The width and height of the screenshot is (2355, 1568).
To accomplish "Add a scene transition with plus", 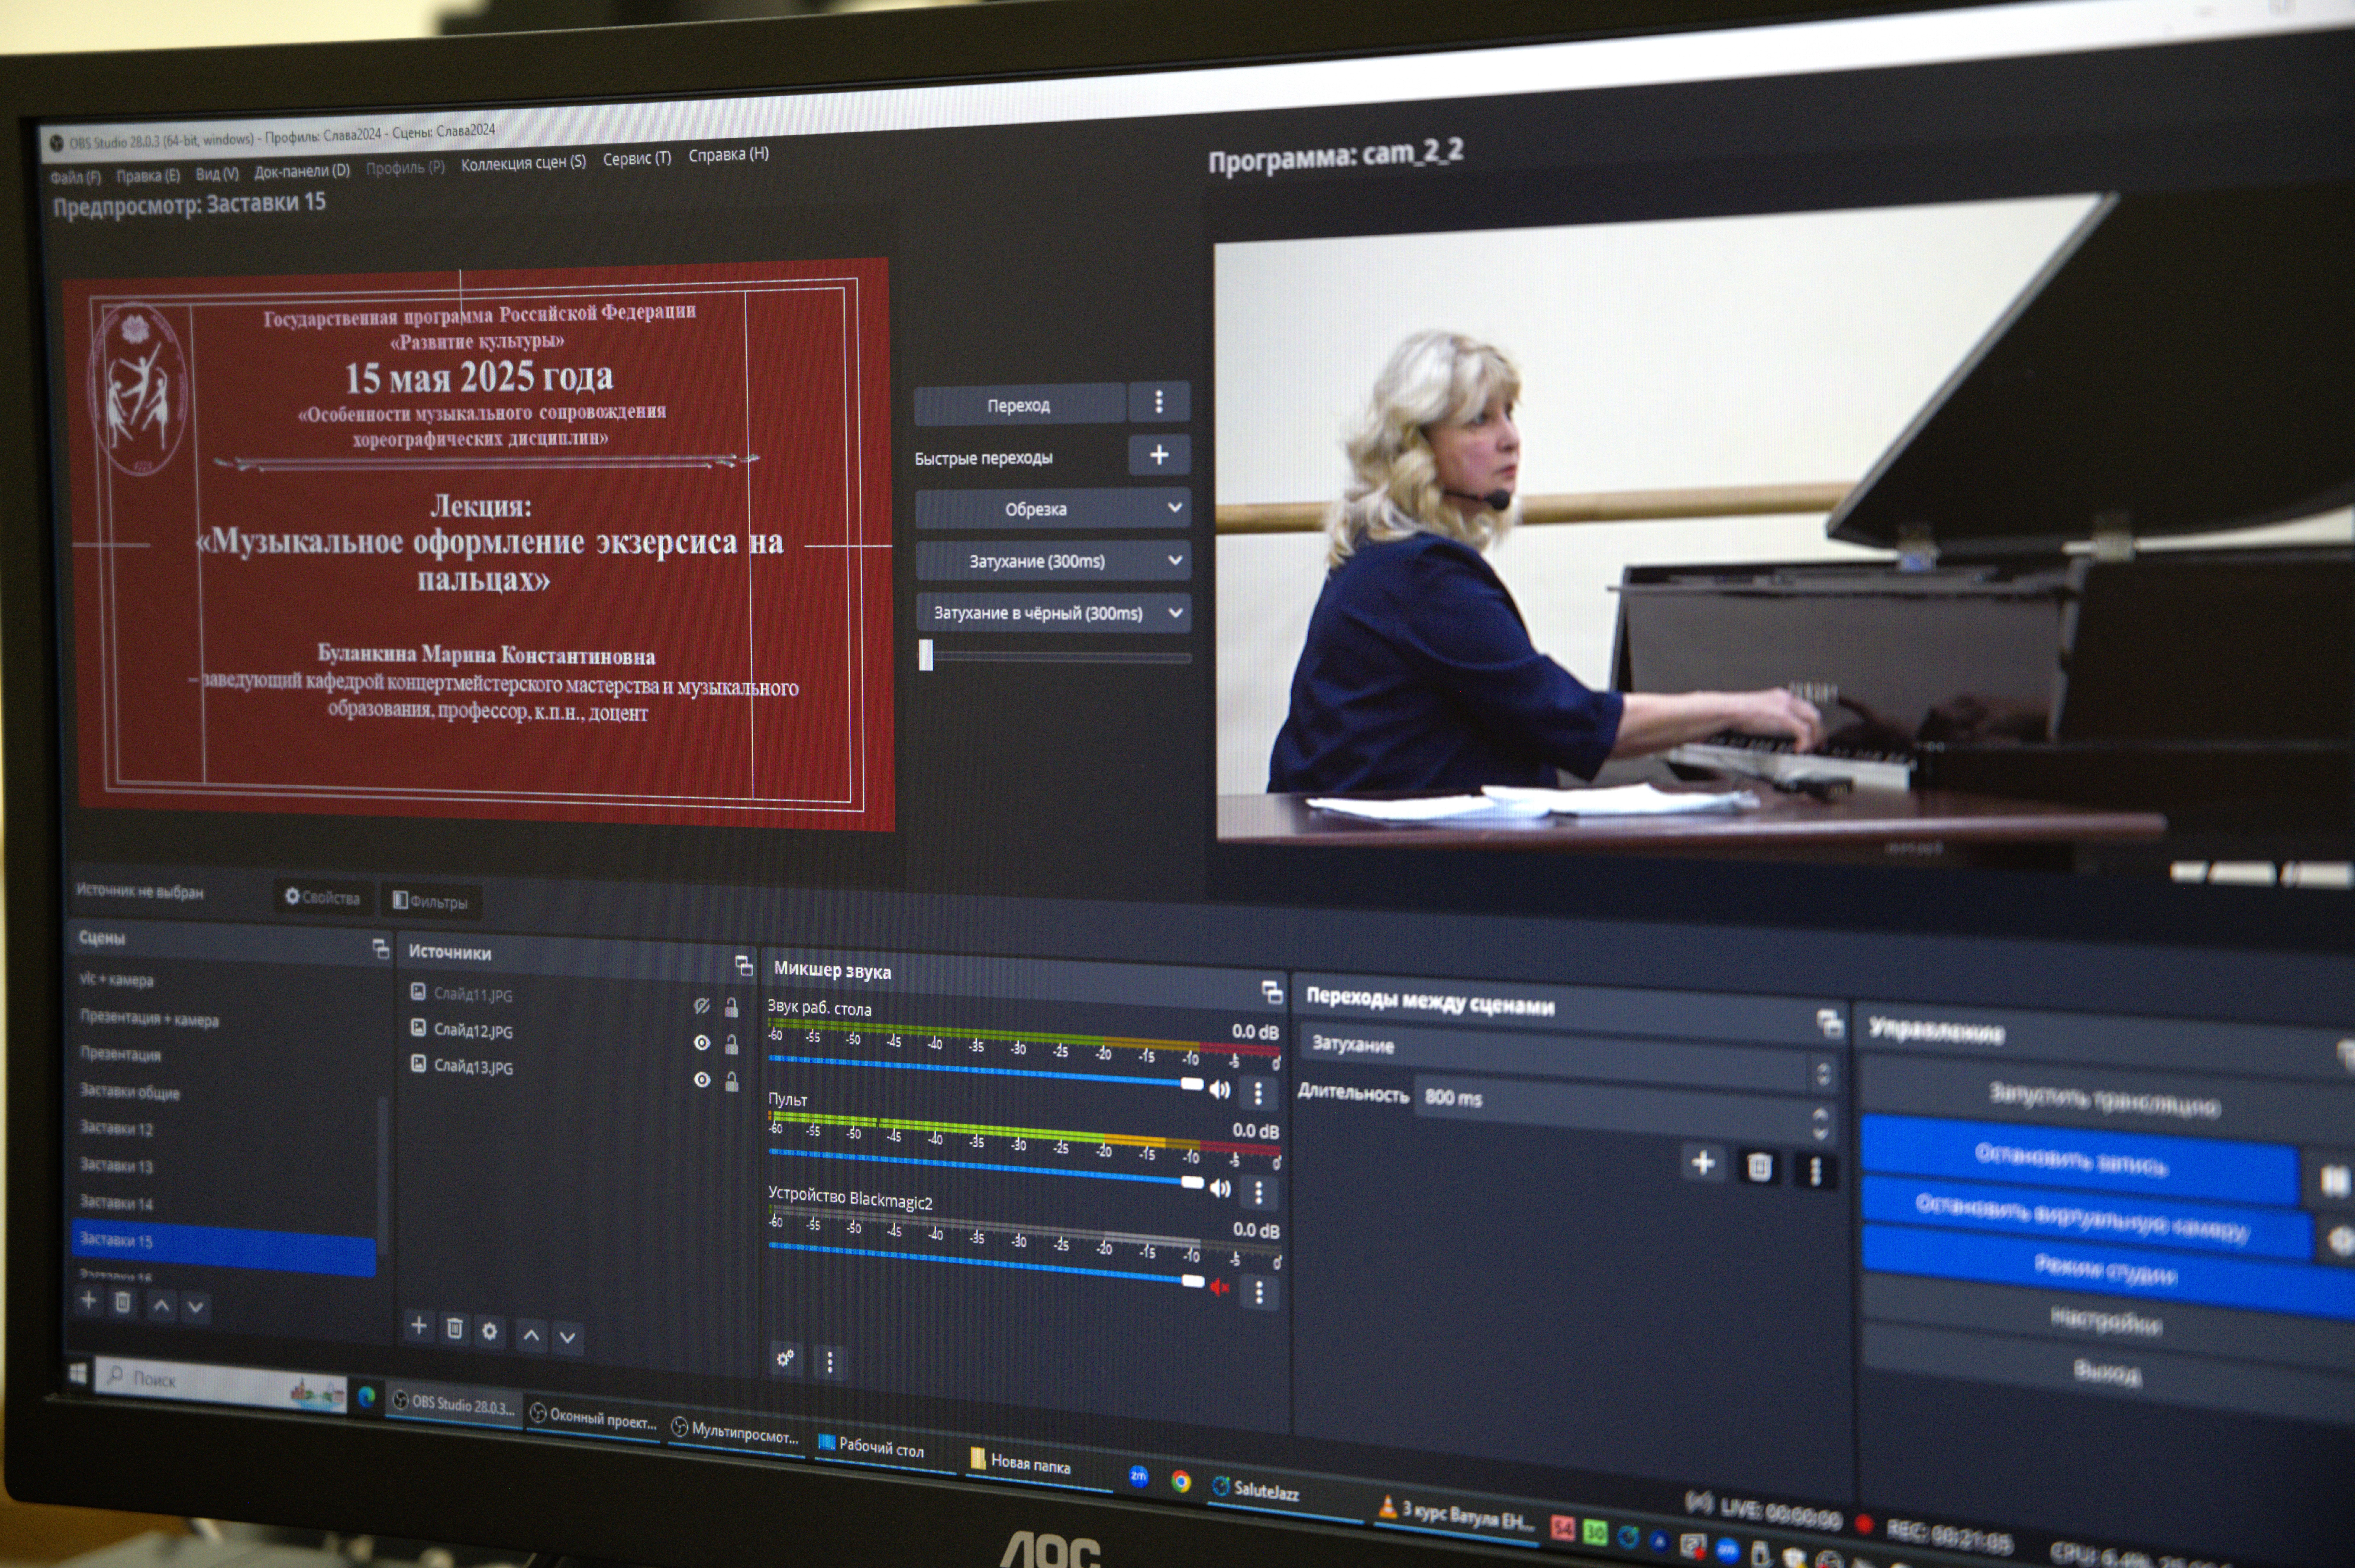I will click(x=1703, y=1163).
